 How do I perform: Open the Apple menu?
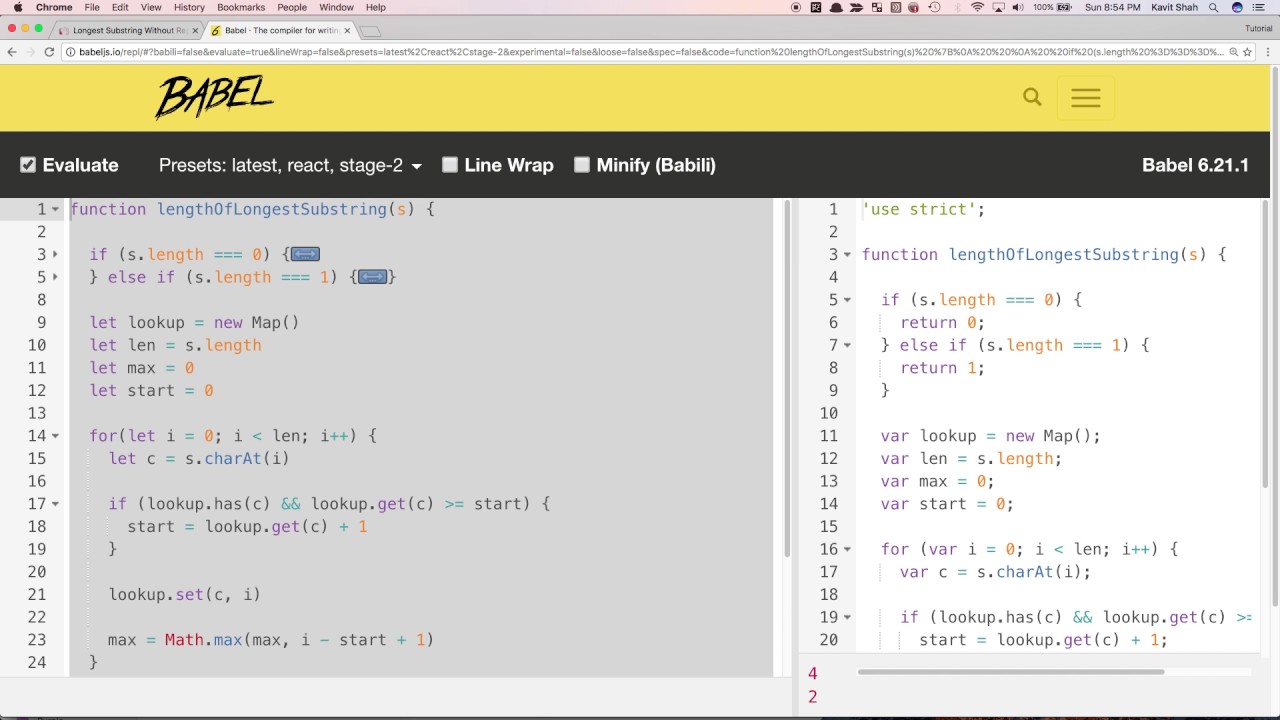point(17,7)
